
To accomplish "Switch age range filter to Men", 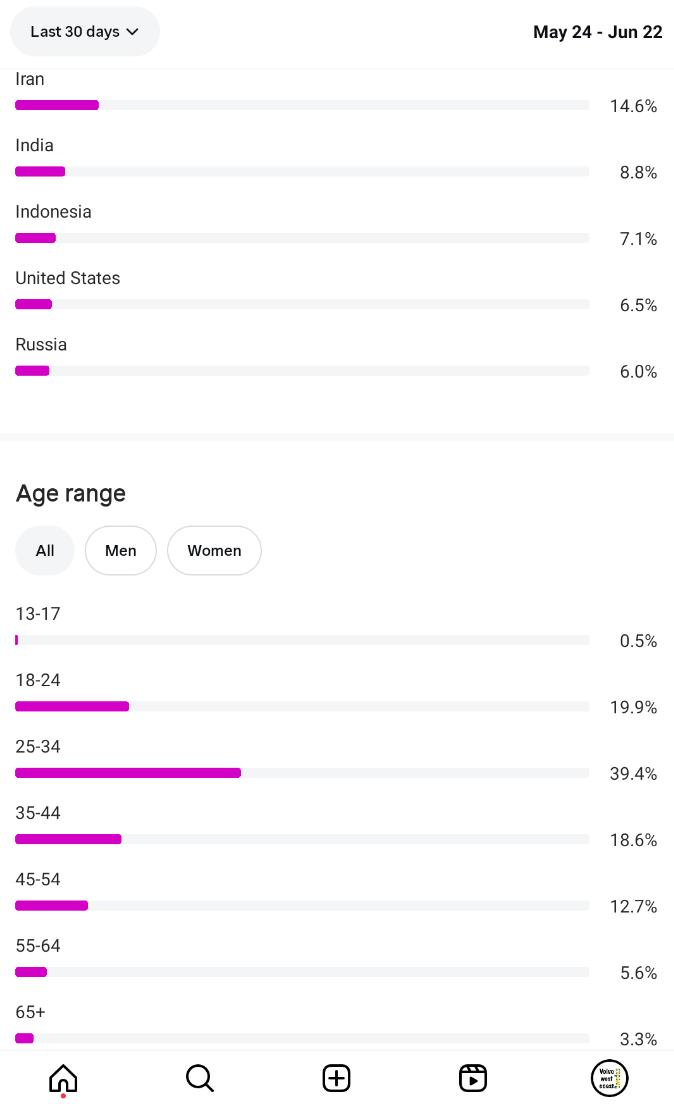I will [121, 551].
